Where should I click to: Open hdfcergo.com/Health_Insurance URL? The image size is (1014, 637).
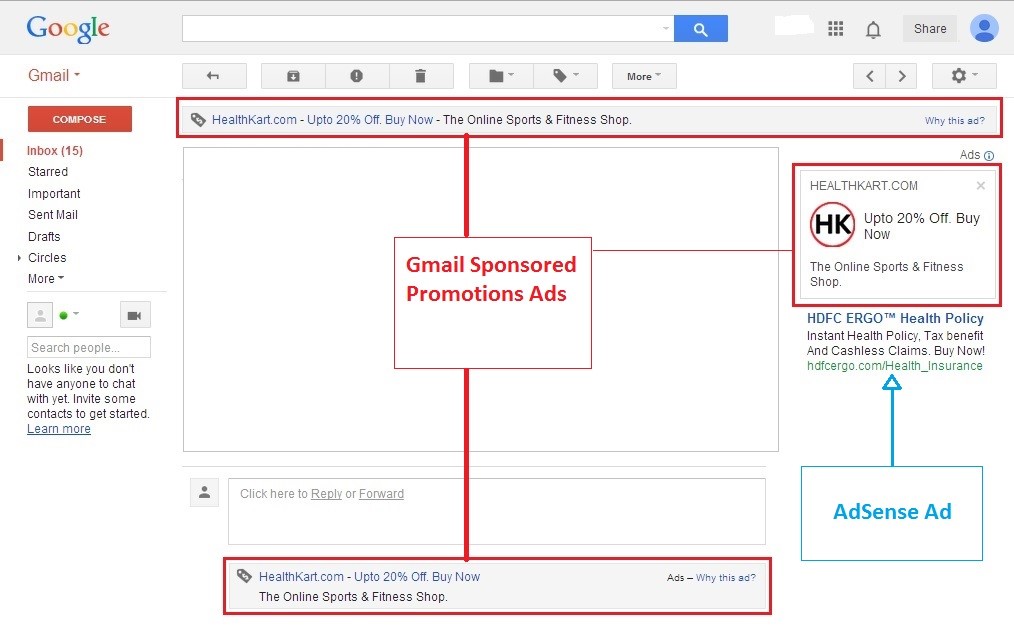click(x=894, y=366)
